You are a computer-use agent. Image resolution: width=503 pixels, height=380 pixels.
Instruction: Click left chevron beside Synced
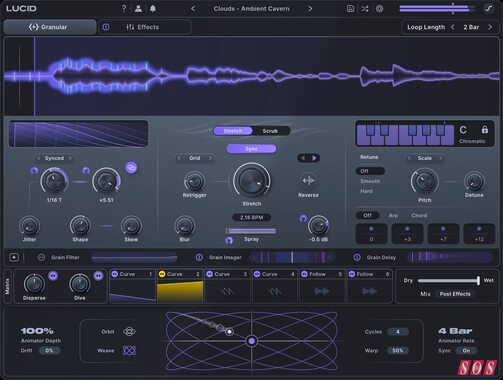click(x=39, y=158)
